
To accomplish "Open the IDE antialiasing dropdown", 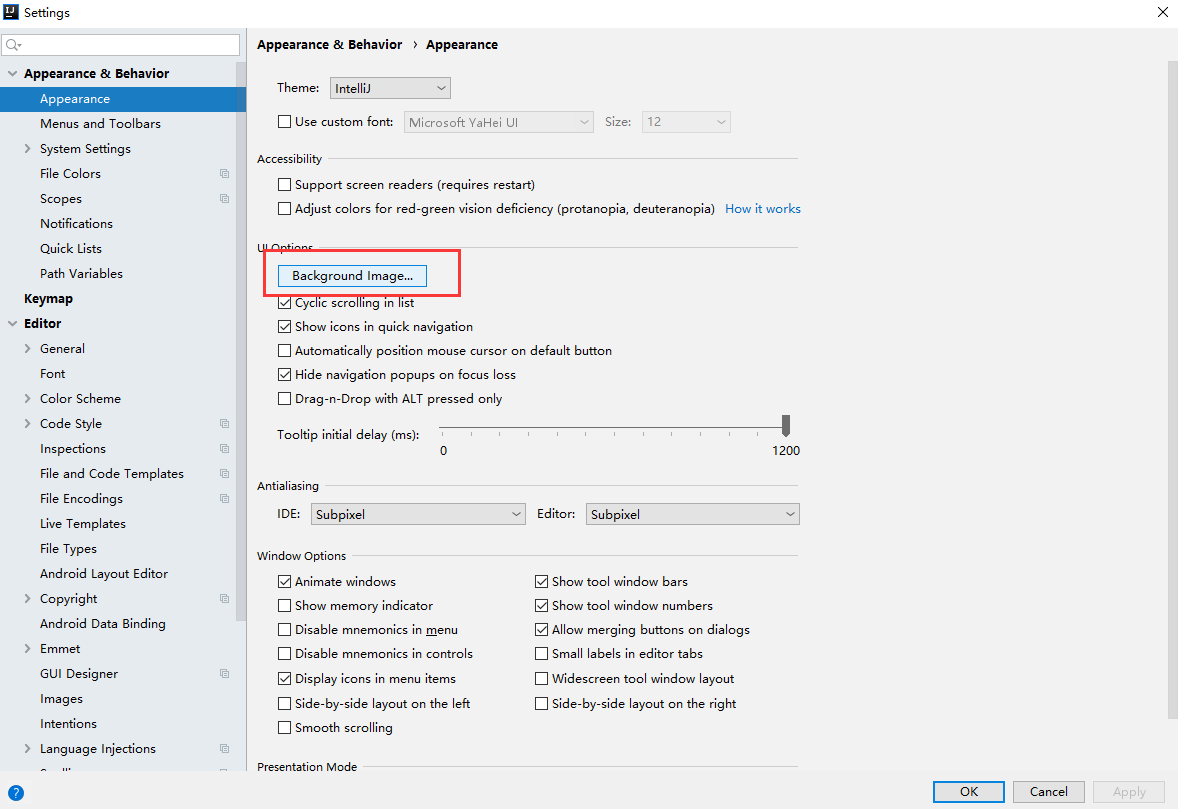I will (x=418, y=514).
